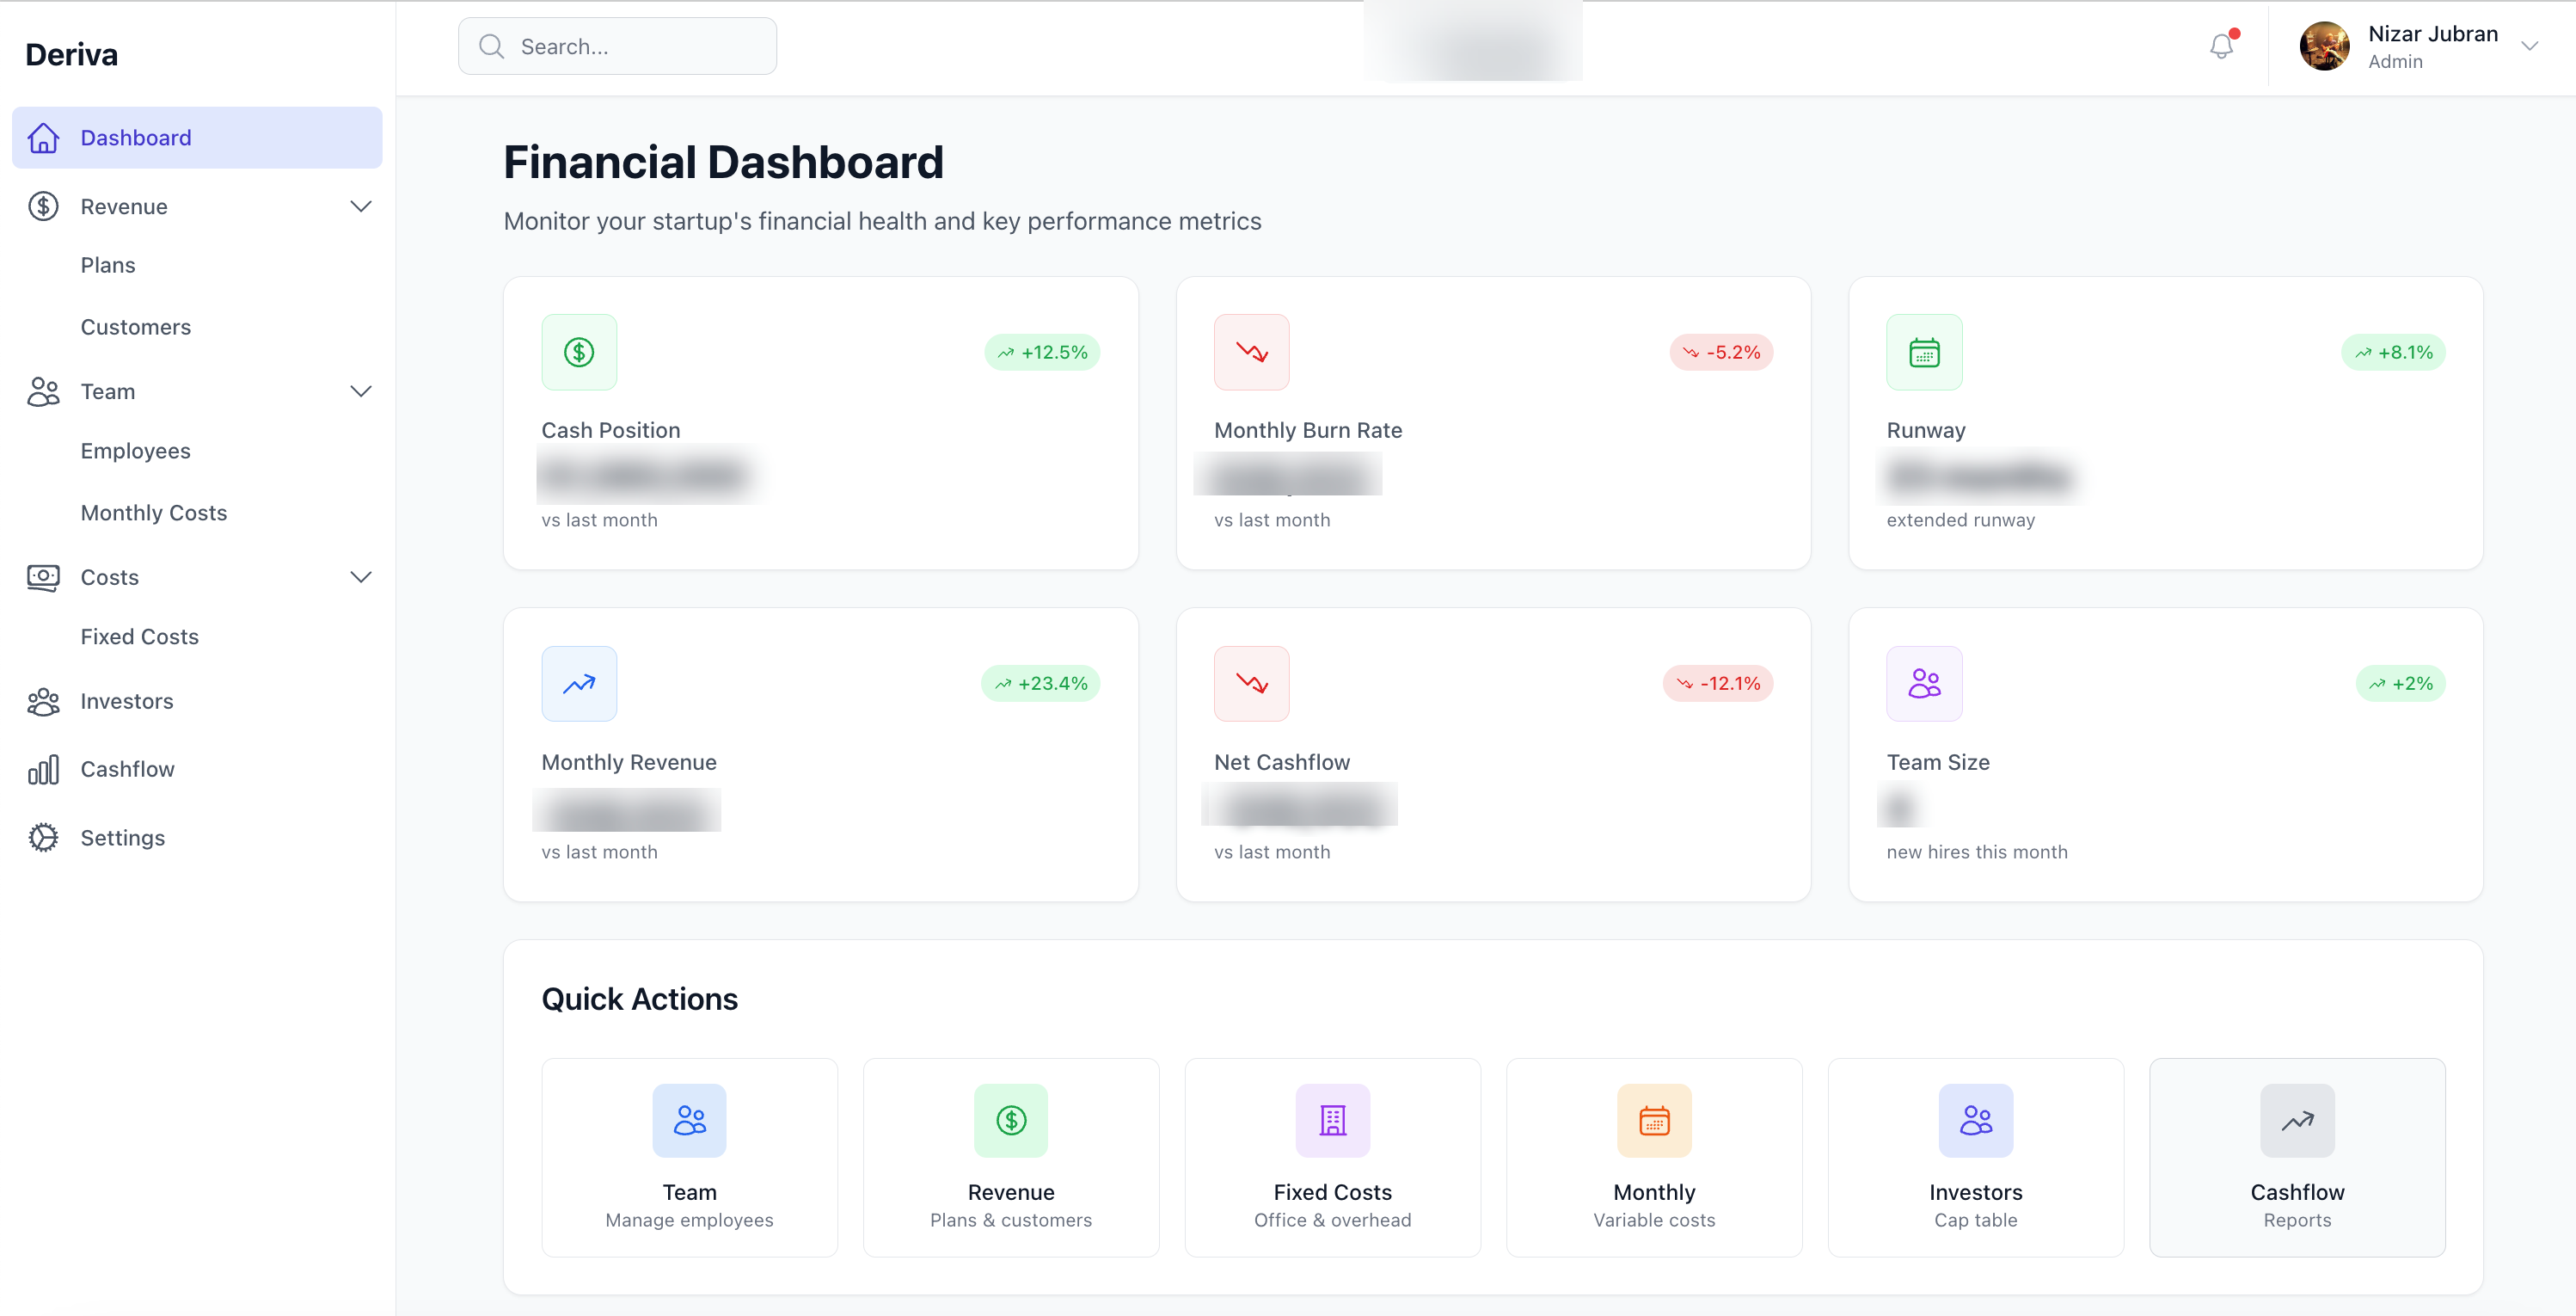Viewport: 2576px width, 1316px height.
Task: Click the Net Cashflow trending-down icon
Action: point(1251,684)
